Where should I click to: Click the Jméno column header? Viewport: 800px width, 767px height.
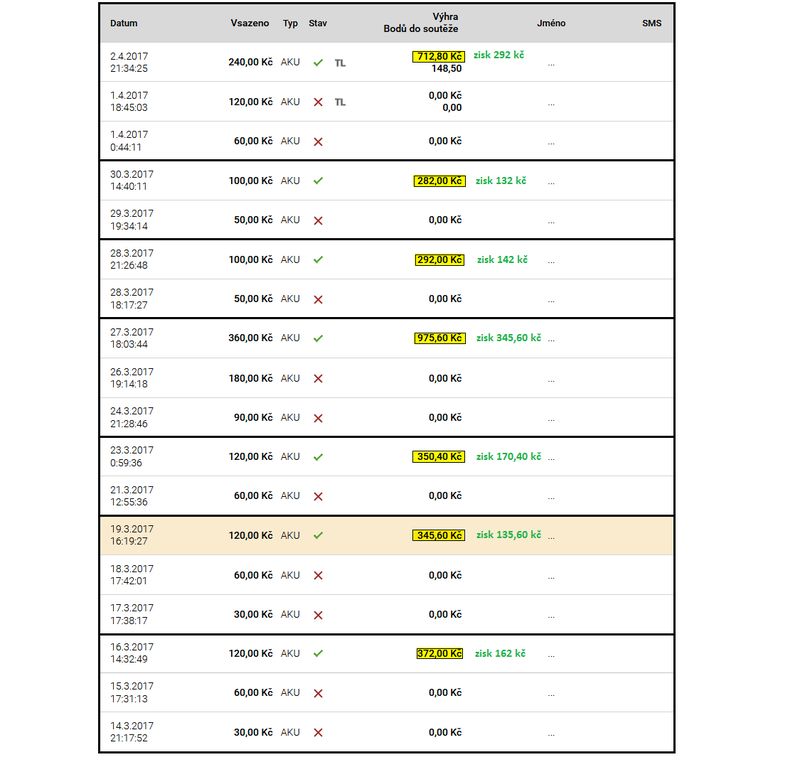coord(551,23)
